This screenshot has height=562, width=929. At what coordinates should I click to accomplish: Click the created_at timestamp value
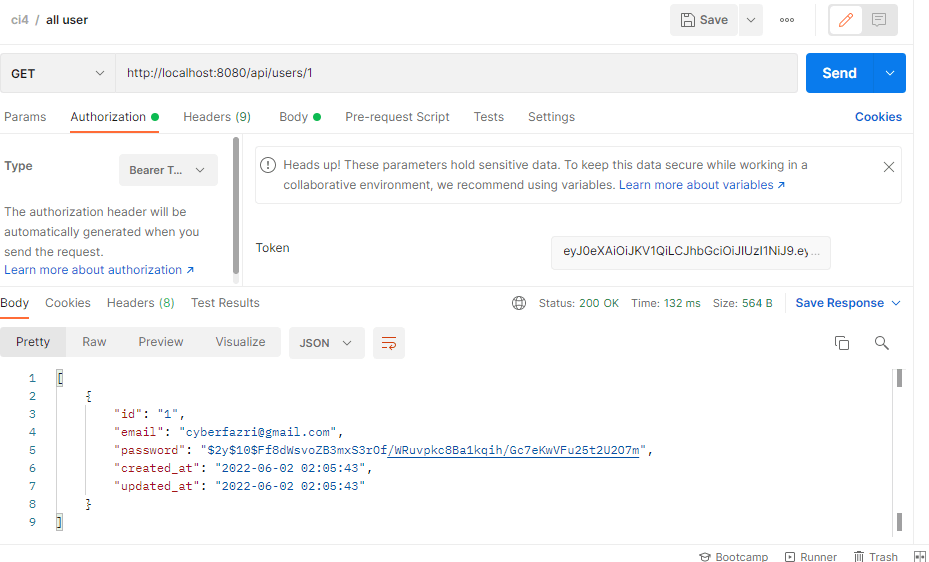(290, 468)
